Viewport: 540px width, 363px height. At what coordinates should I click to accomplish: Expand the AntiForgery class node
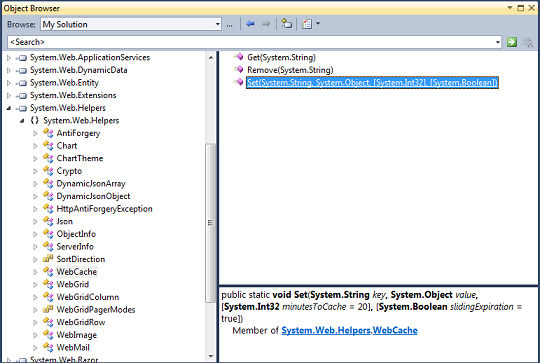[35, 133]
